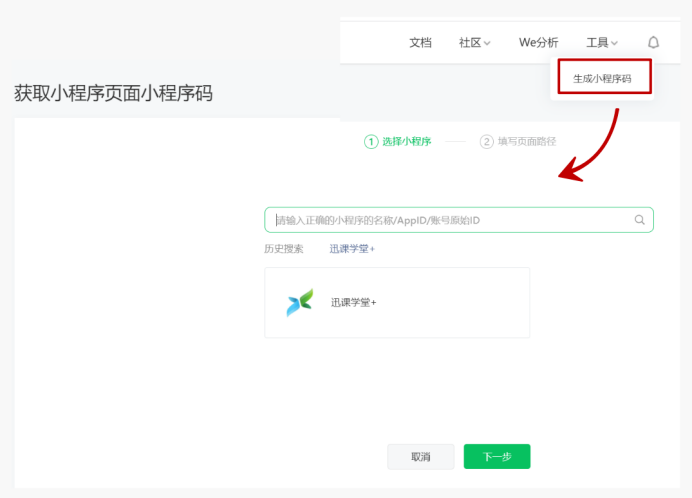The height and width of the screenshot is (498, 692).
Task: Choose 生成小程序码 from the tools menu
Action: 602,79
